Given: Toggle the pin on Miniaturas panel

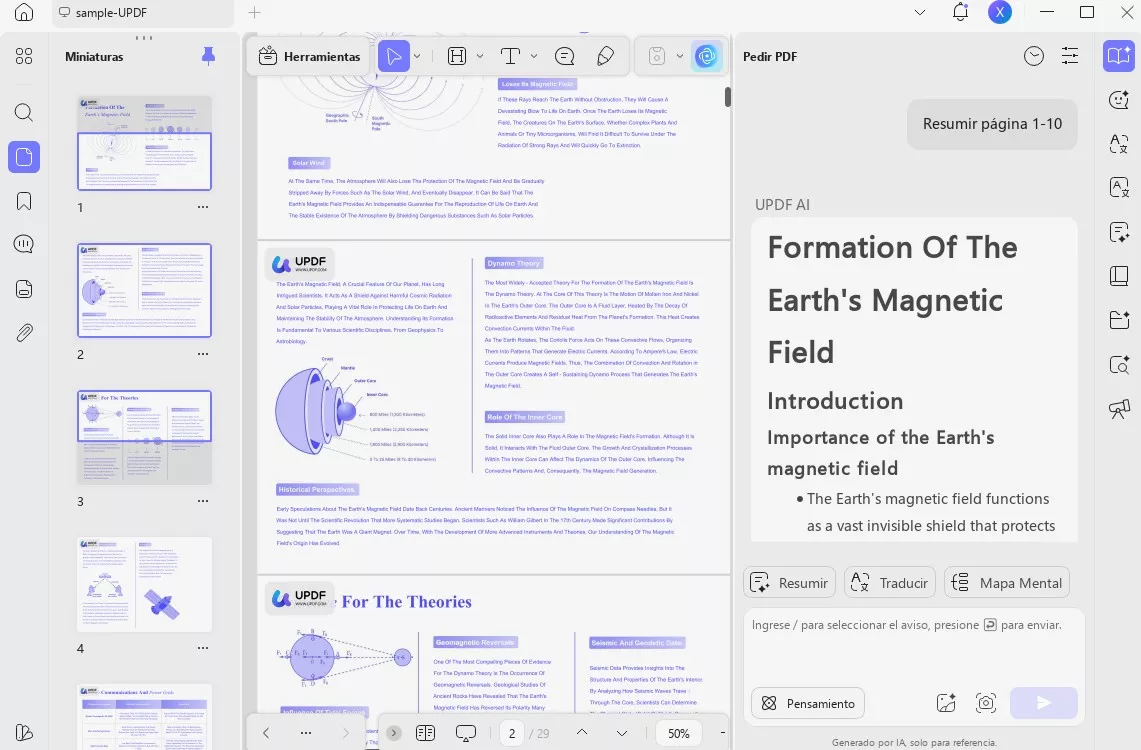Looking at the screenshot, I should [208, 56].
